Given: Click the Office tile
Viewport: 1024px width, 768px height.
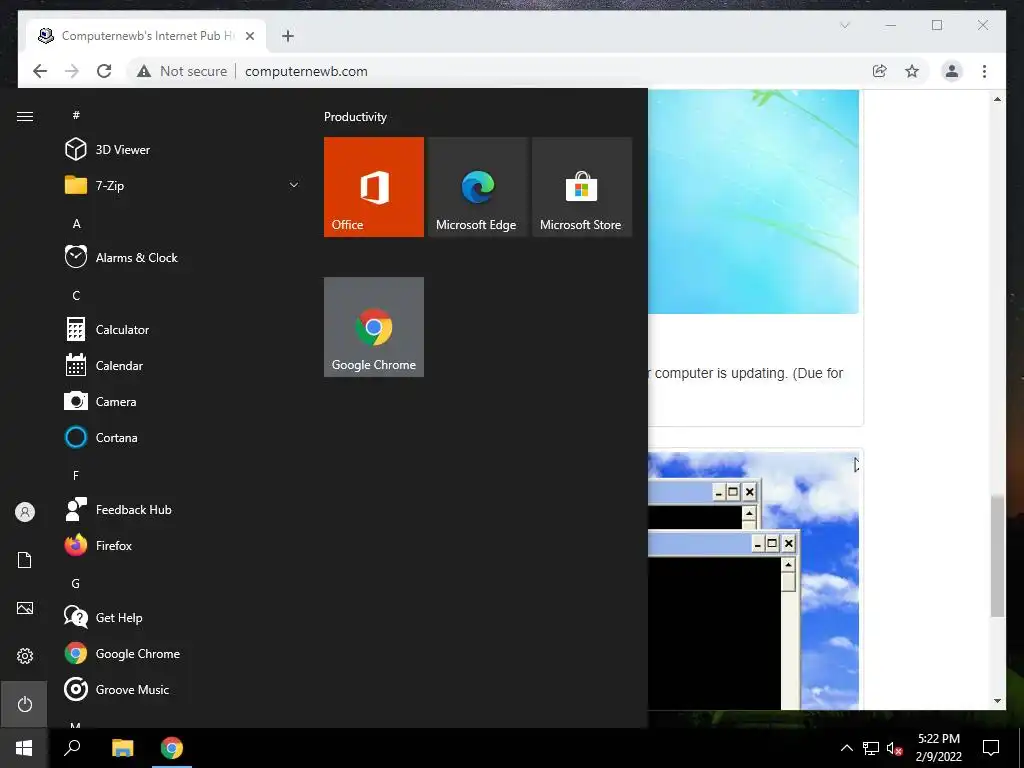Looking at the screenshot, I should tap(374, 187).
